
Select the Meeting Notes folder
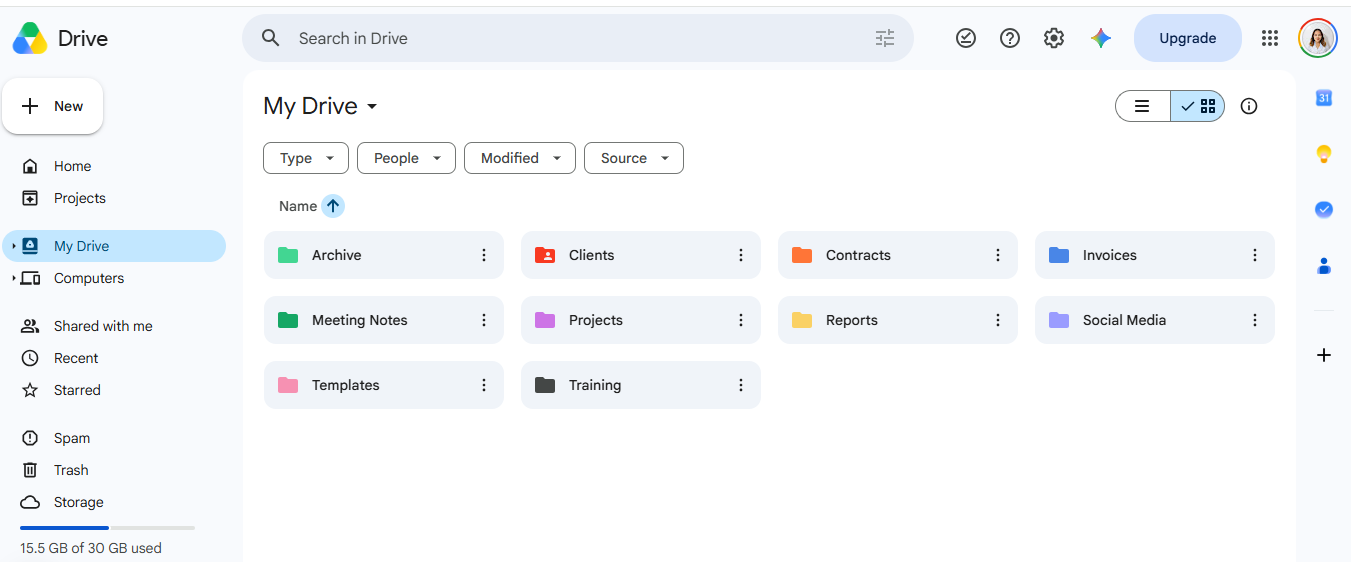(x=384, y=320)
